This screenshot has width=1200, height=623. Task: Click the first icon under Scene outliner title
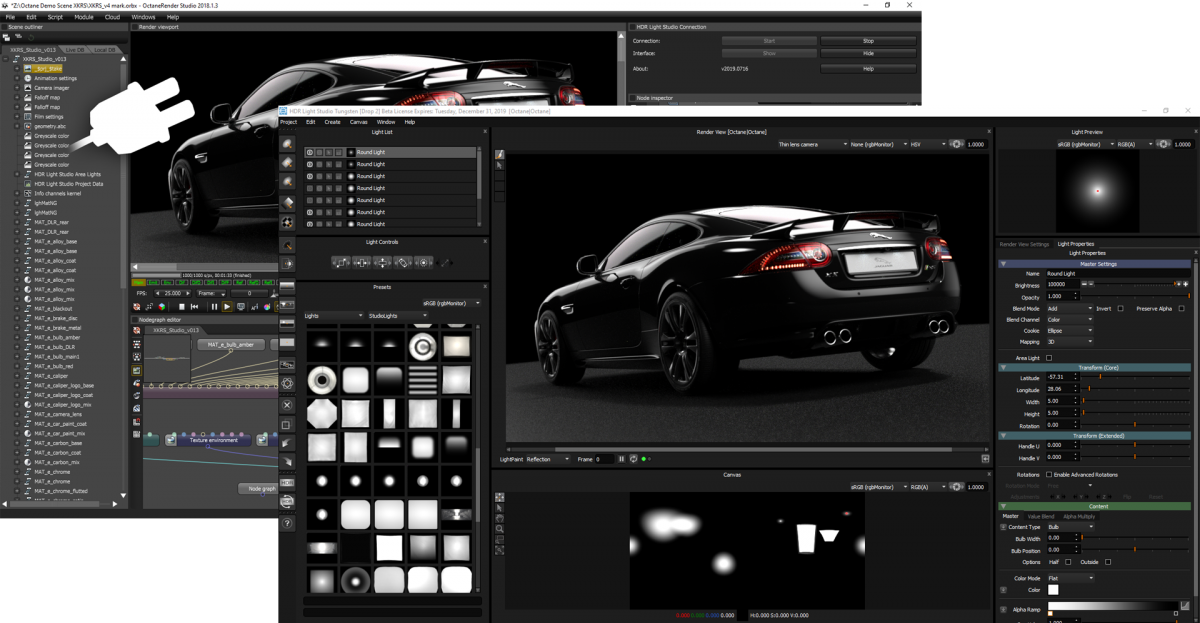pos(6,37)
